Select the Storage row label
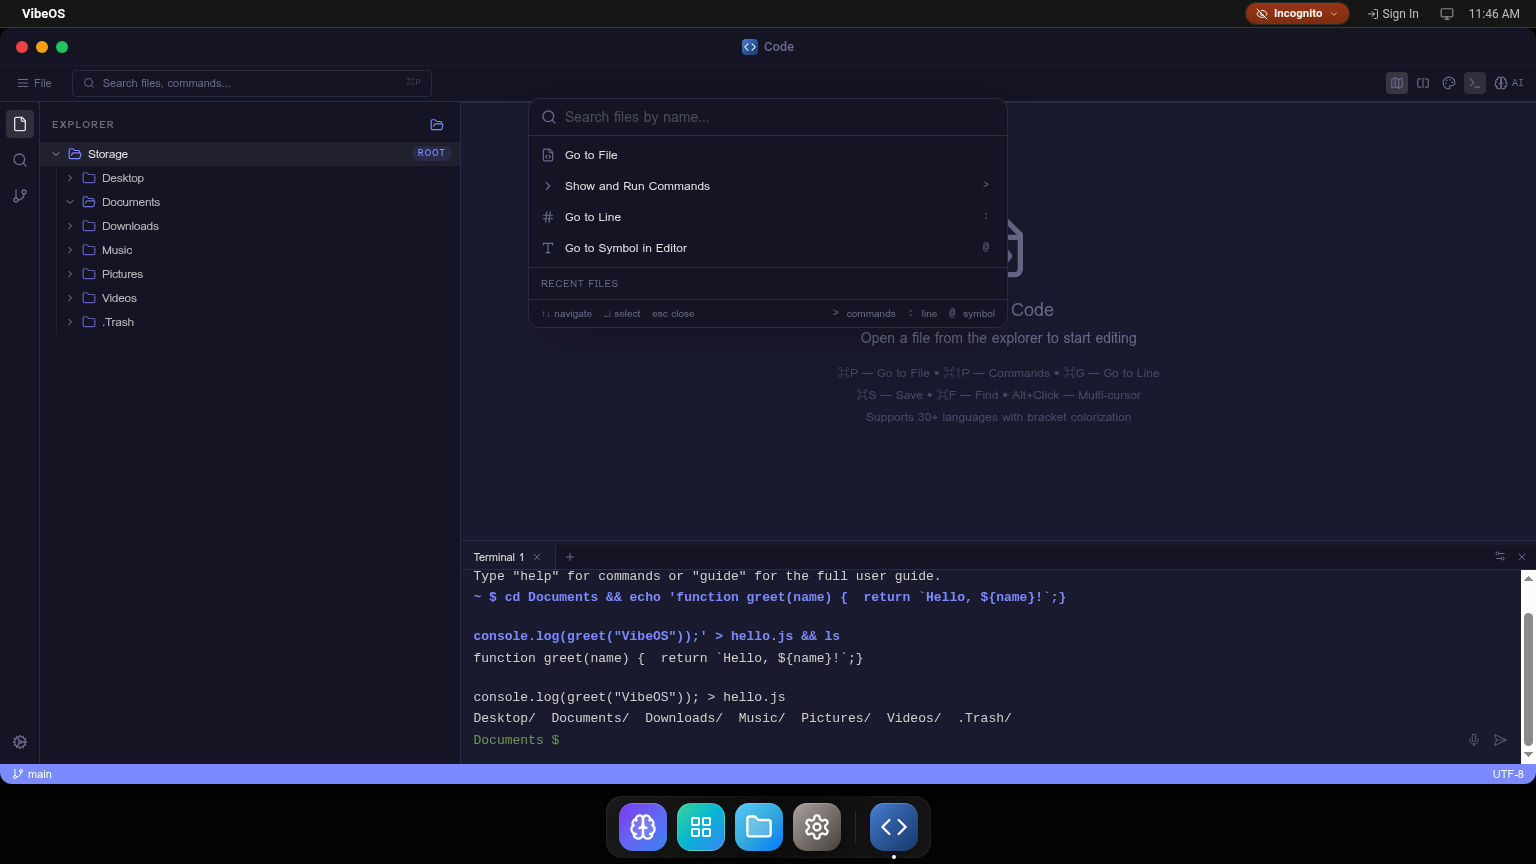 pos(108,154)
